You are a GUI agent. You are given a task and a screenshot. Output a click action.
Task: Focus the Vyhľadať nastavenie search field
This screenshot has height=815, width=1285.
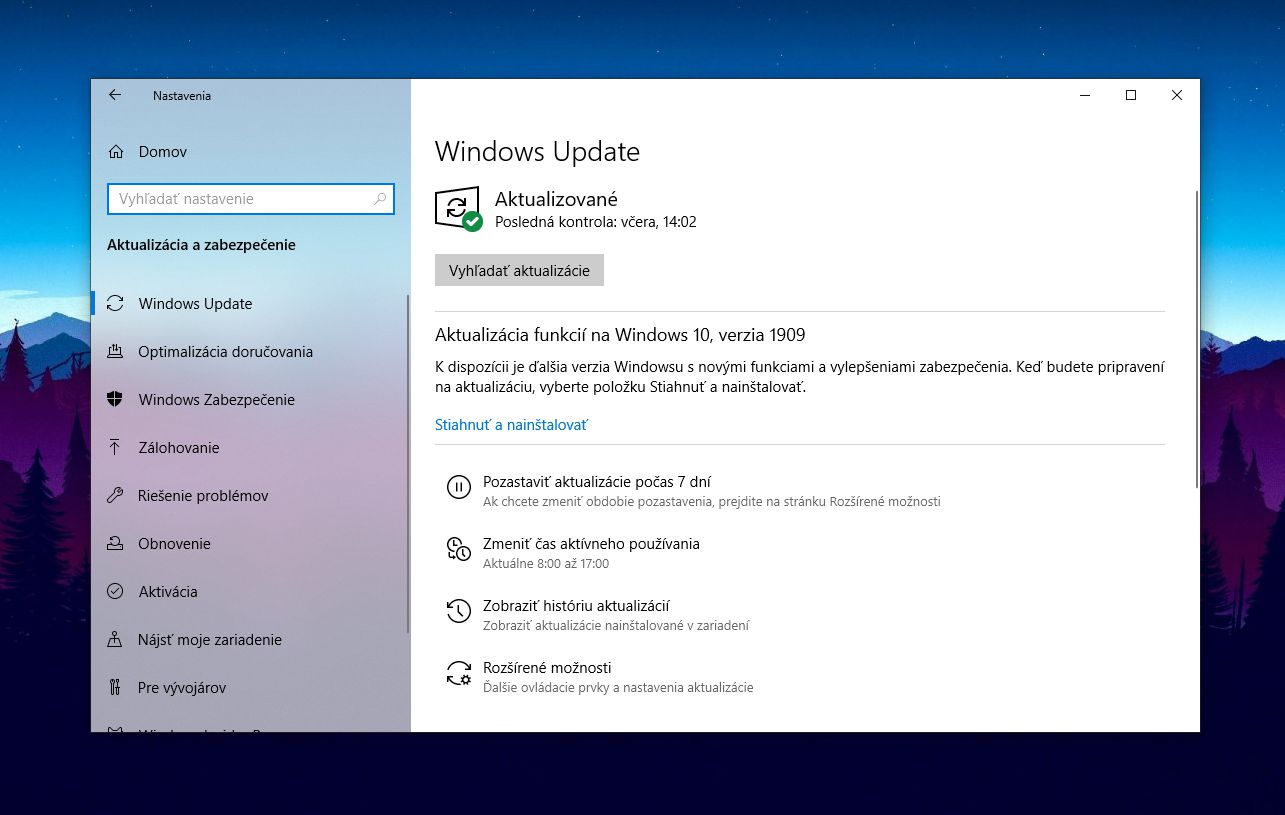250,199
